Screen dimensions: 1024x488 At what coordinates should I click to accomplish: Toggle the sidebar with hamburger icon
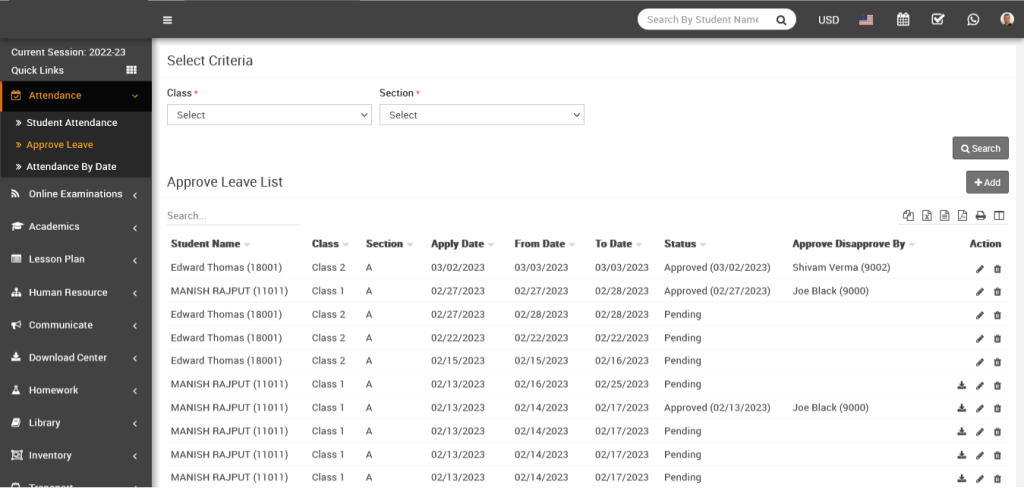[x=167, y=20]
